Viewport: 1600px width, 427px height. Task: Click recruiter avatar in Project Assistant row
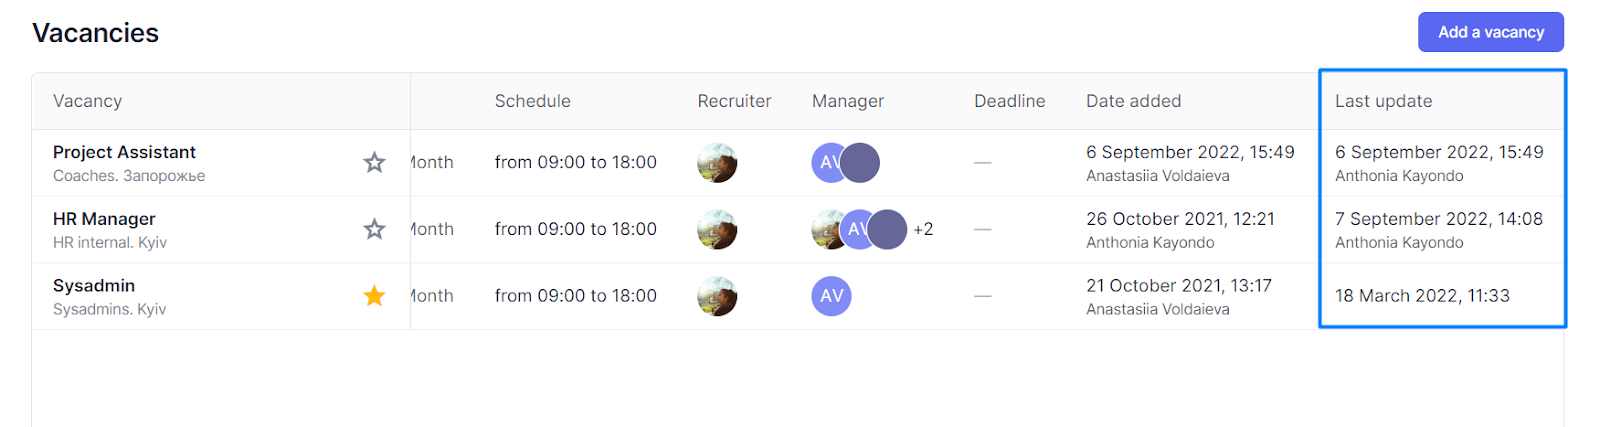point(717,162)
